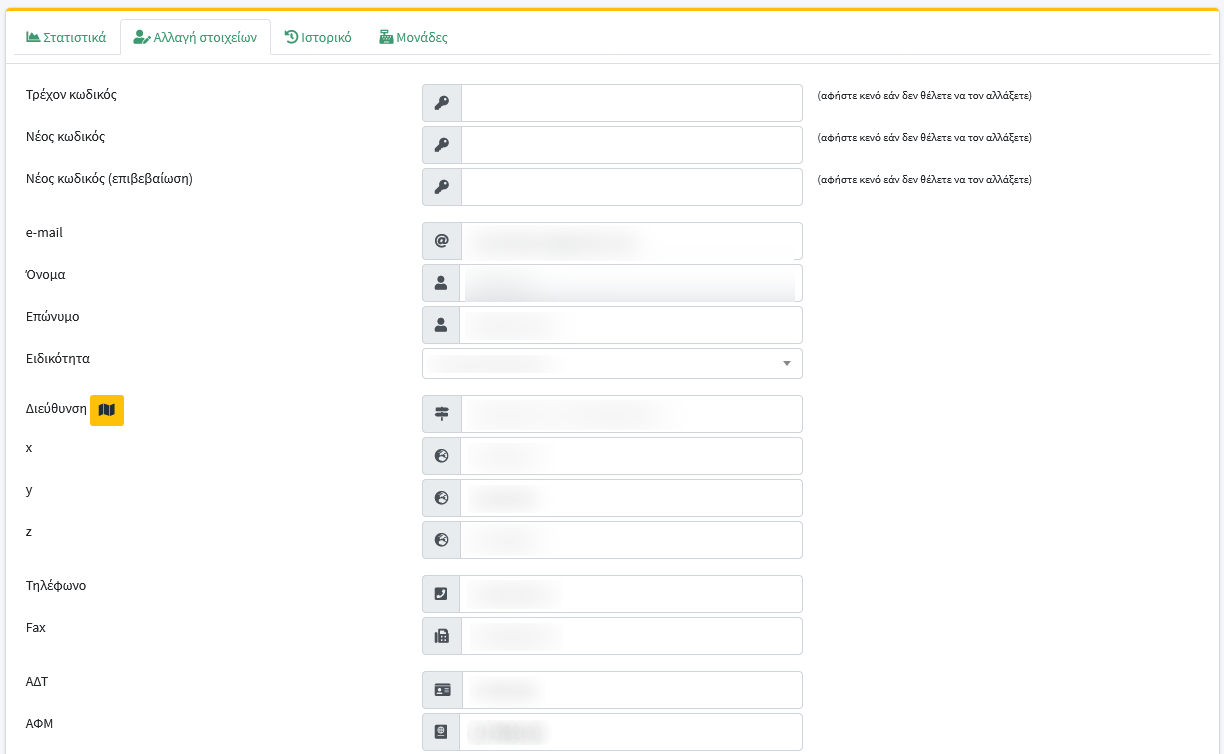Focus the Νέος κωδικός input field
Image resolution: width=1224 pixels, height=754 pixels.
click(631, 145)
